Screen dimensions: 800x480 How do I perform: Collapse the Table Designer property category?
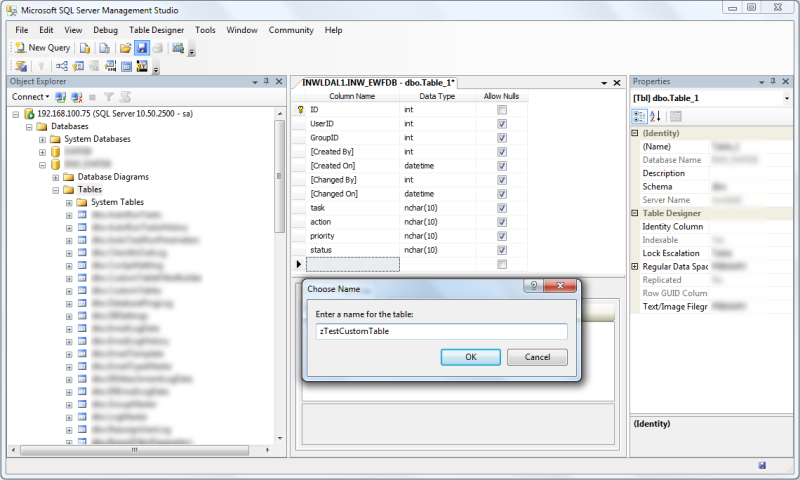click(635, 213)
